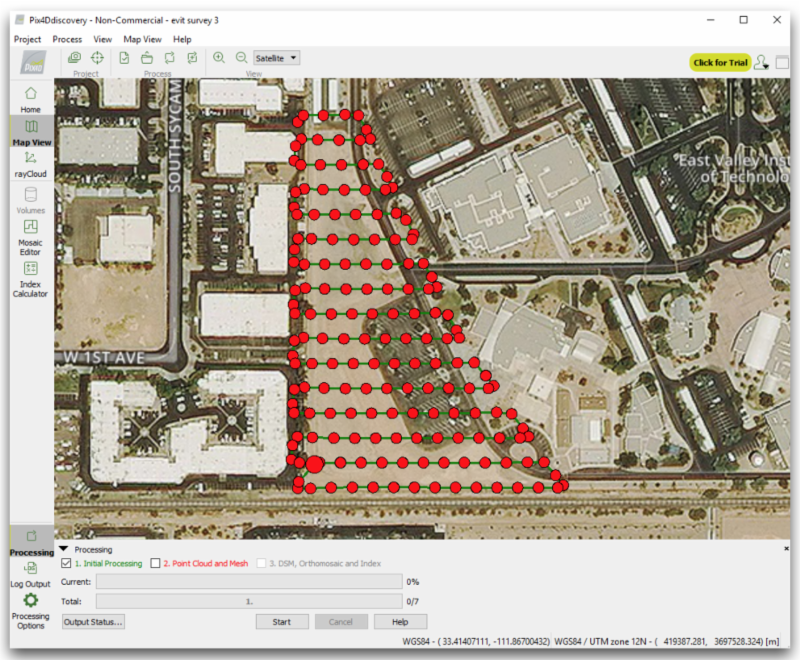This screenshot has width=800, height=660.
Task: Uncheck the Initial Processing checkbox
Action: pos(66,564)
